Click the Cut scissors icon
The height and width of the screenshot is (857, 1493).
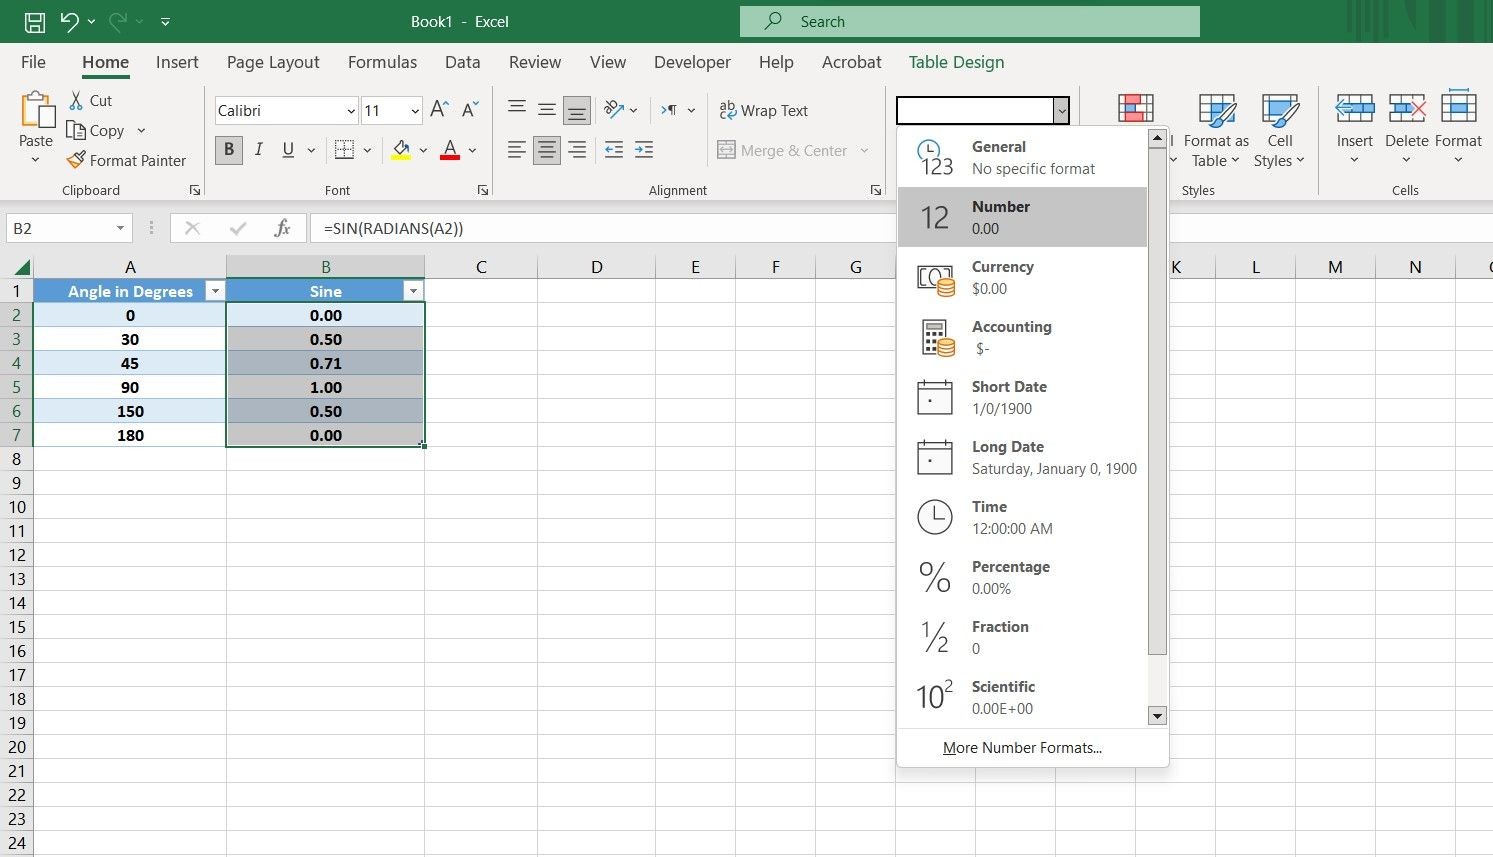pyautogui.click(x=76, y=100)
